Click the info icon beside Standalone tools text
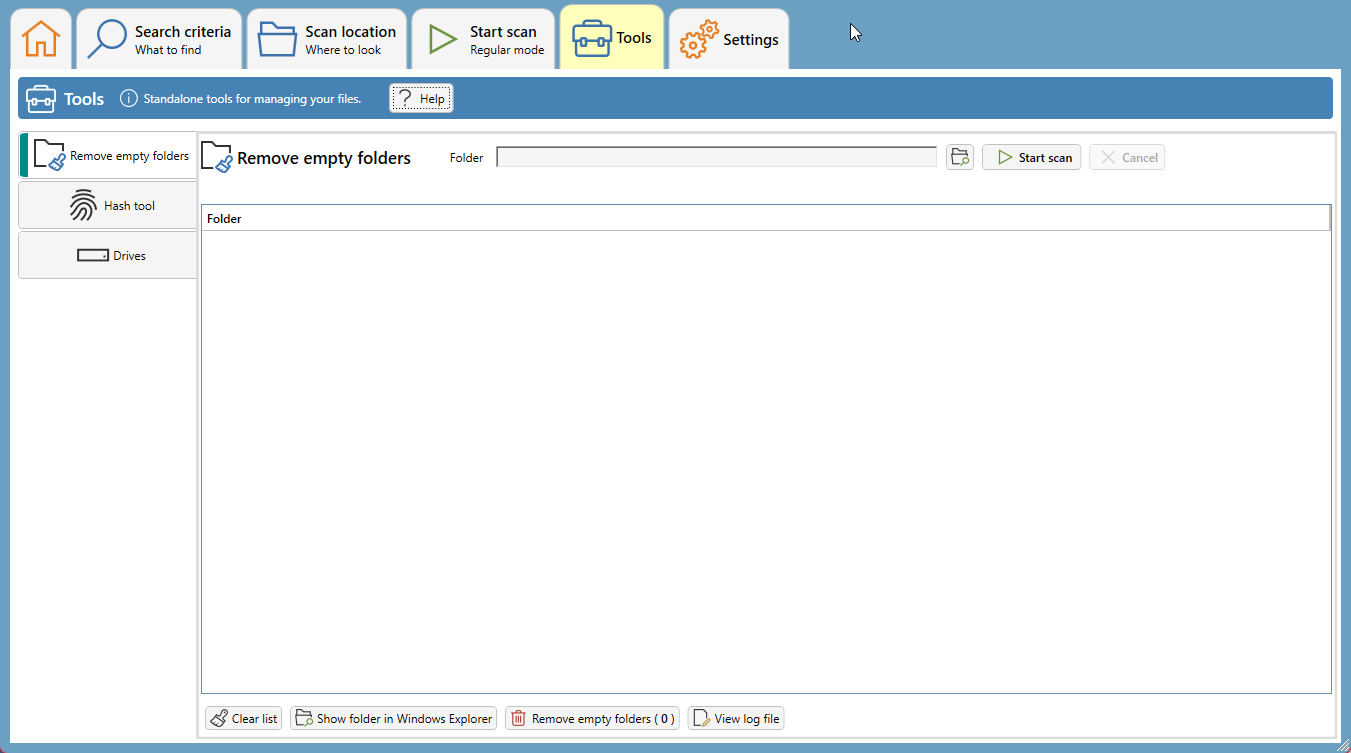Viewport: 1351px width, 753px height. [x=129, y=98]
